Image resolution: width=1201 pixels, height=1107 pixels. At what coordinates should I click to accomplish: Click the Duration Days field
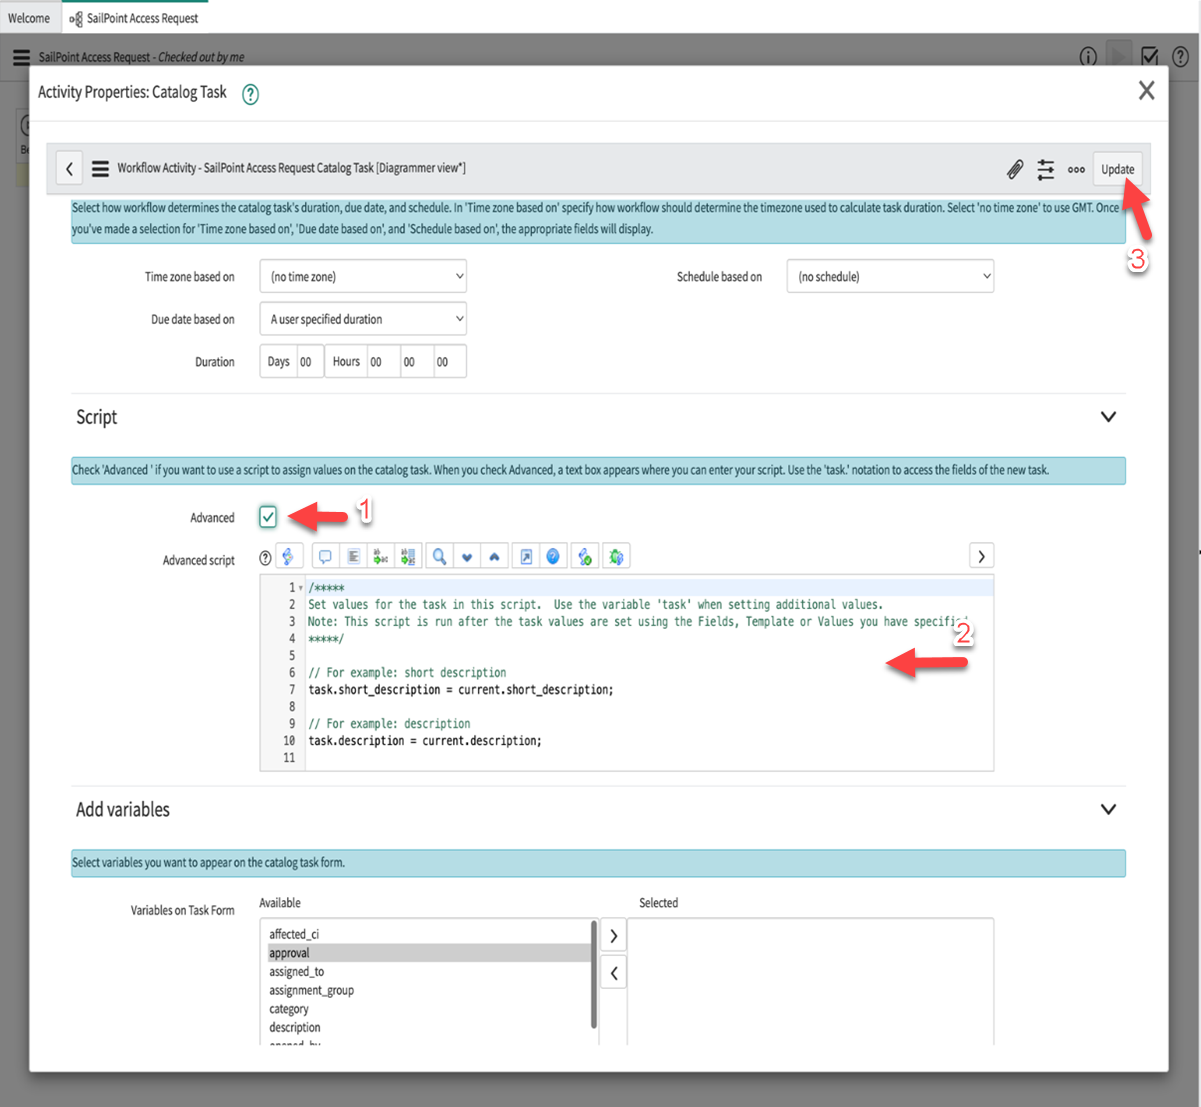pyautogui.click(x=310, y=362)
